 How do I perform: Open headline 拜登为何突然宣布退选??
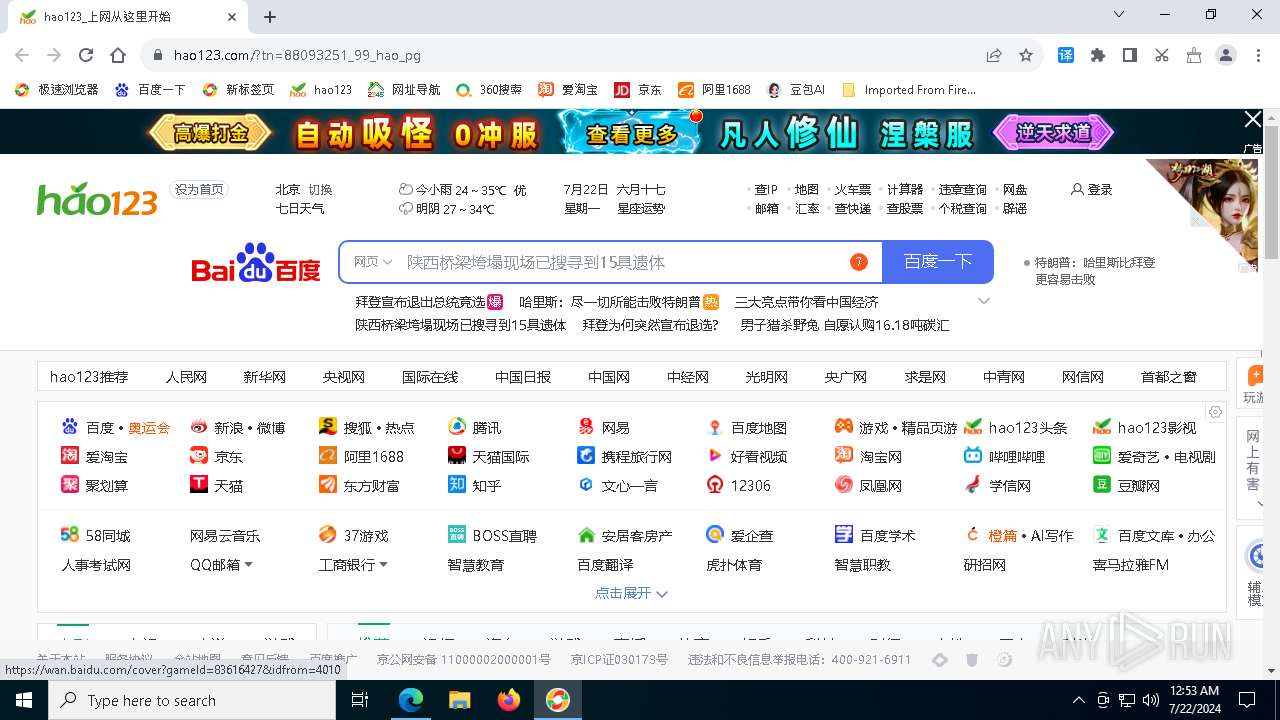coord(650,325)
